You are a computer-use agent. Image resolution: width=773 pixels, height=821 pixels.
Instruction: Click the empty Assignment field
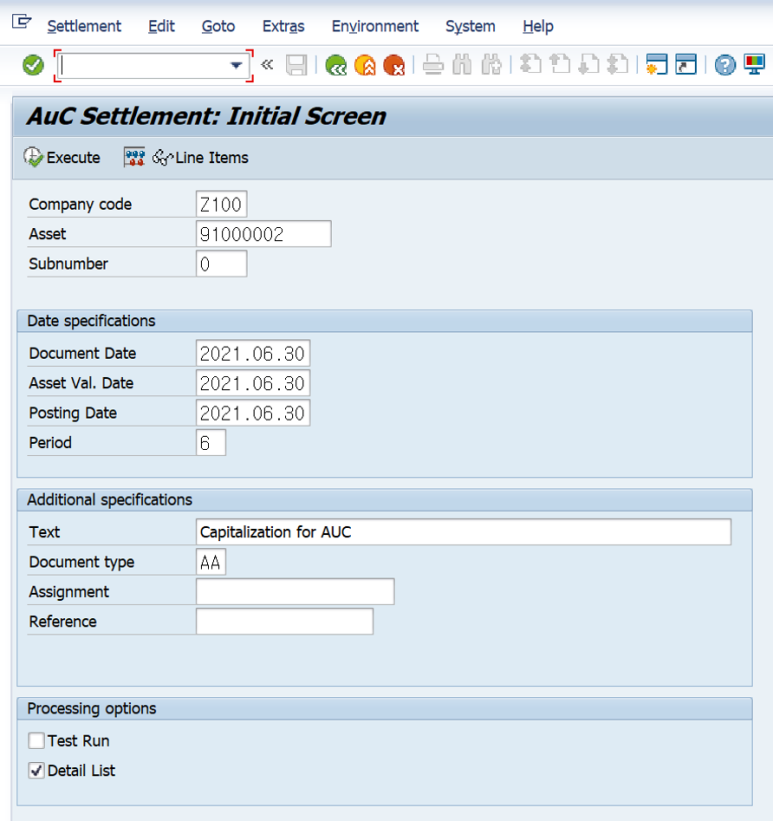(x=295, y=592)
